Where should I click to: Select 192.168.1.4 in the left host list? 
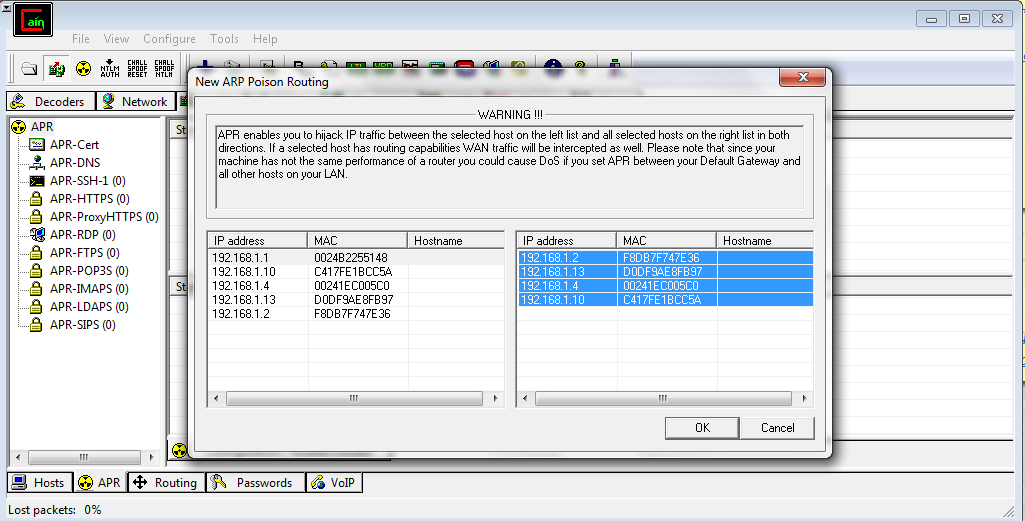coord(356,286)
